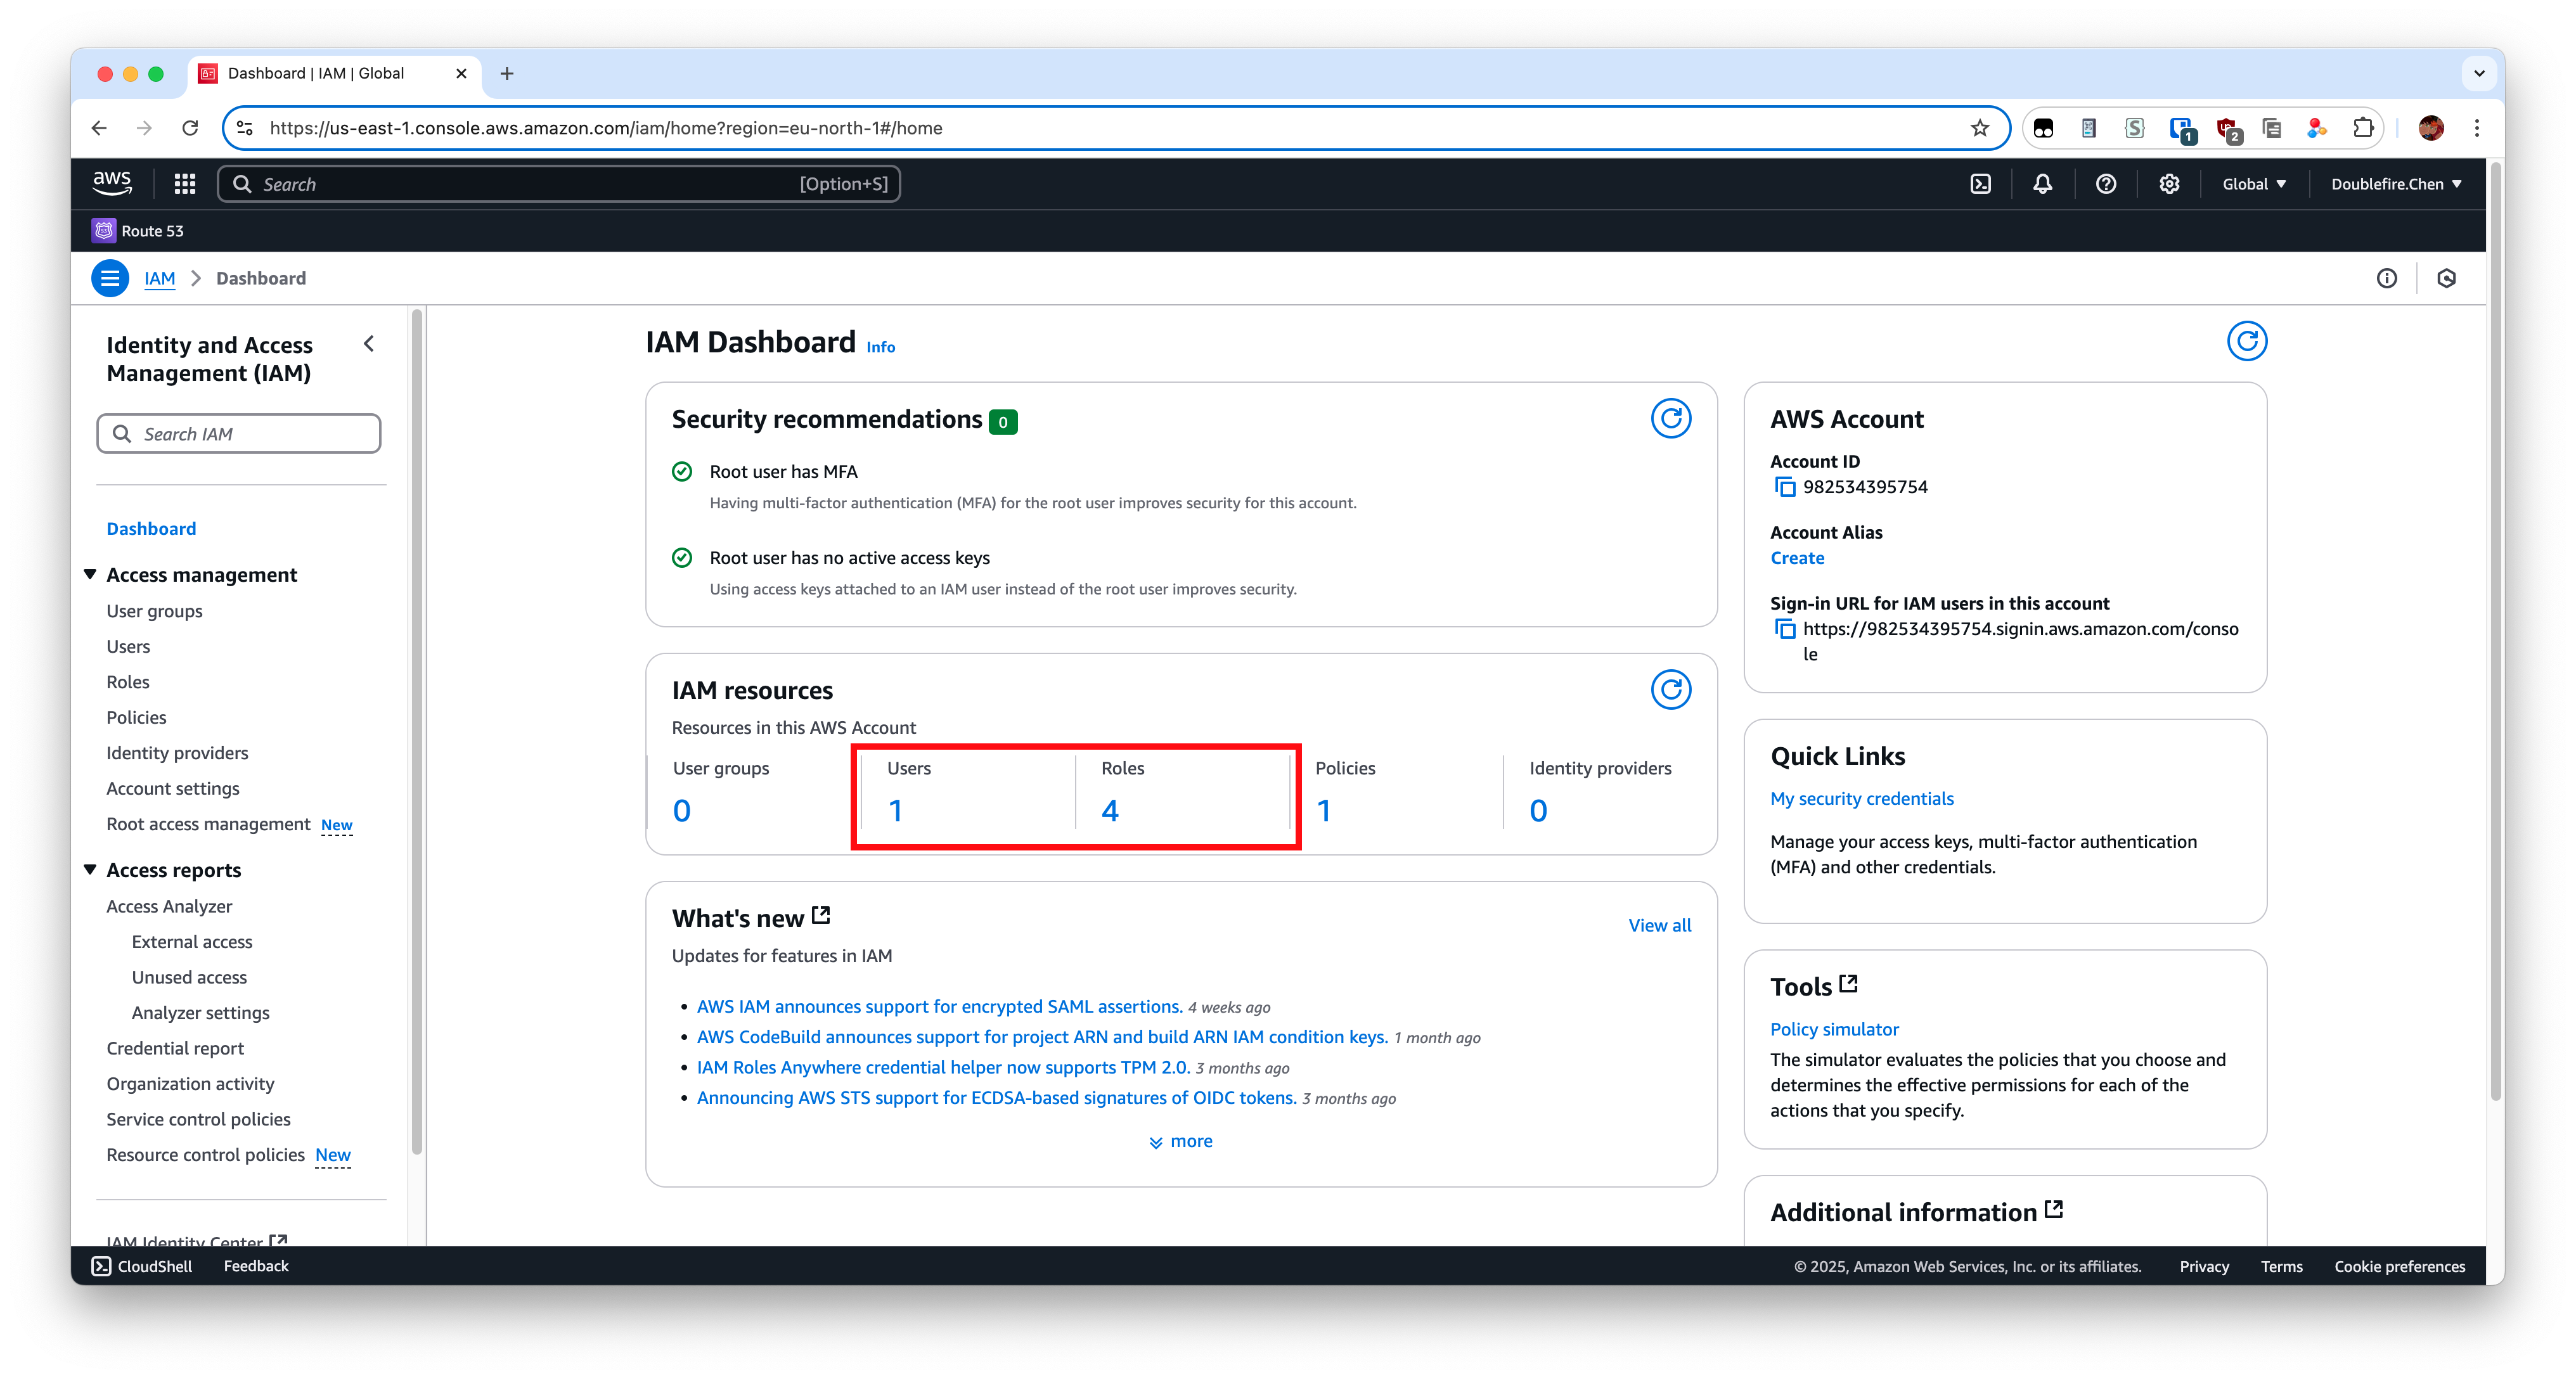Select Dashboard in the side navigation

151,528
